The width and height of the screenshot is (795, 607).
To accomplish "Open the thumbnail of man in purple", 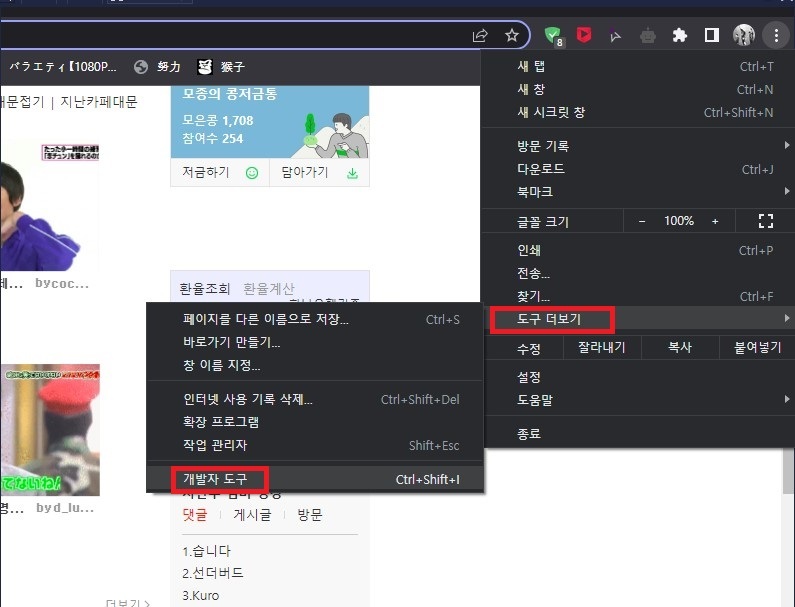I will (x=50, y=207).
